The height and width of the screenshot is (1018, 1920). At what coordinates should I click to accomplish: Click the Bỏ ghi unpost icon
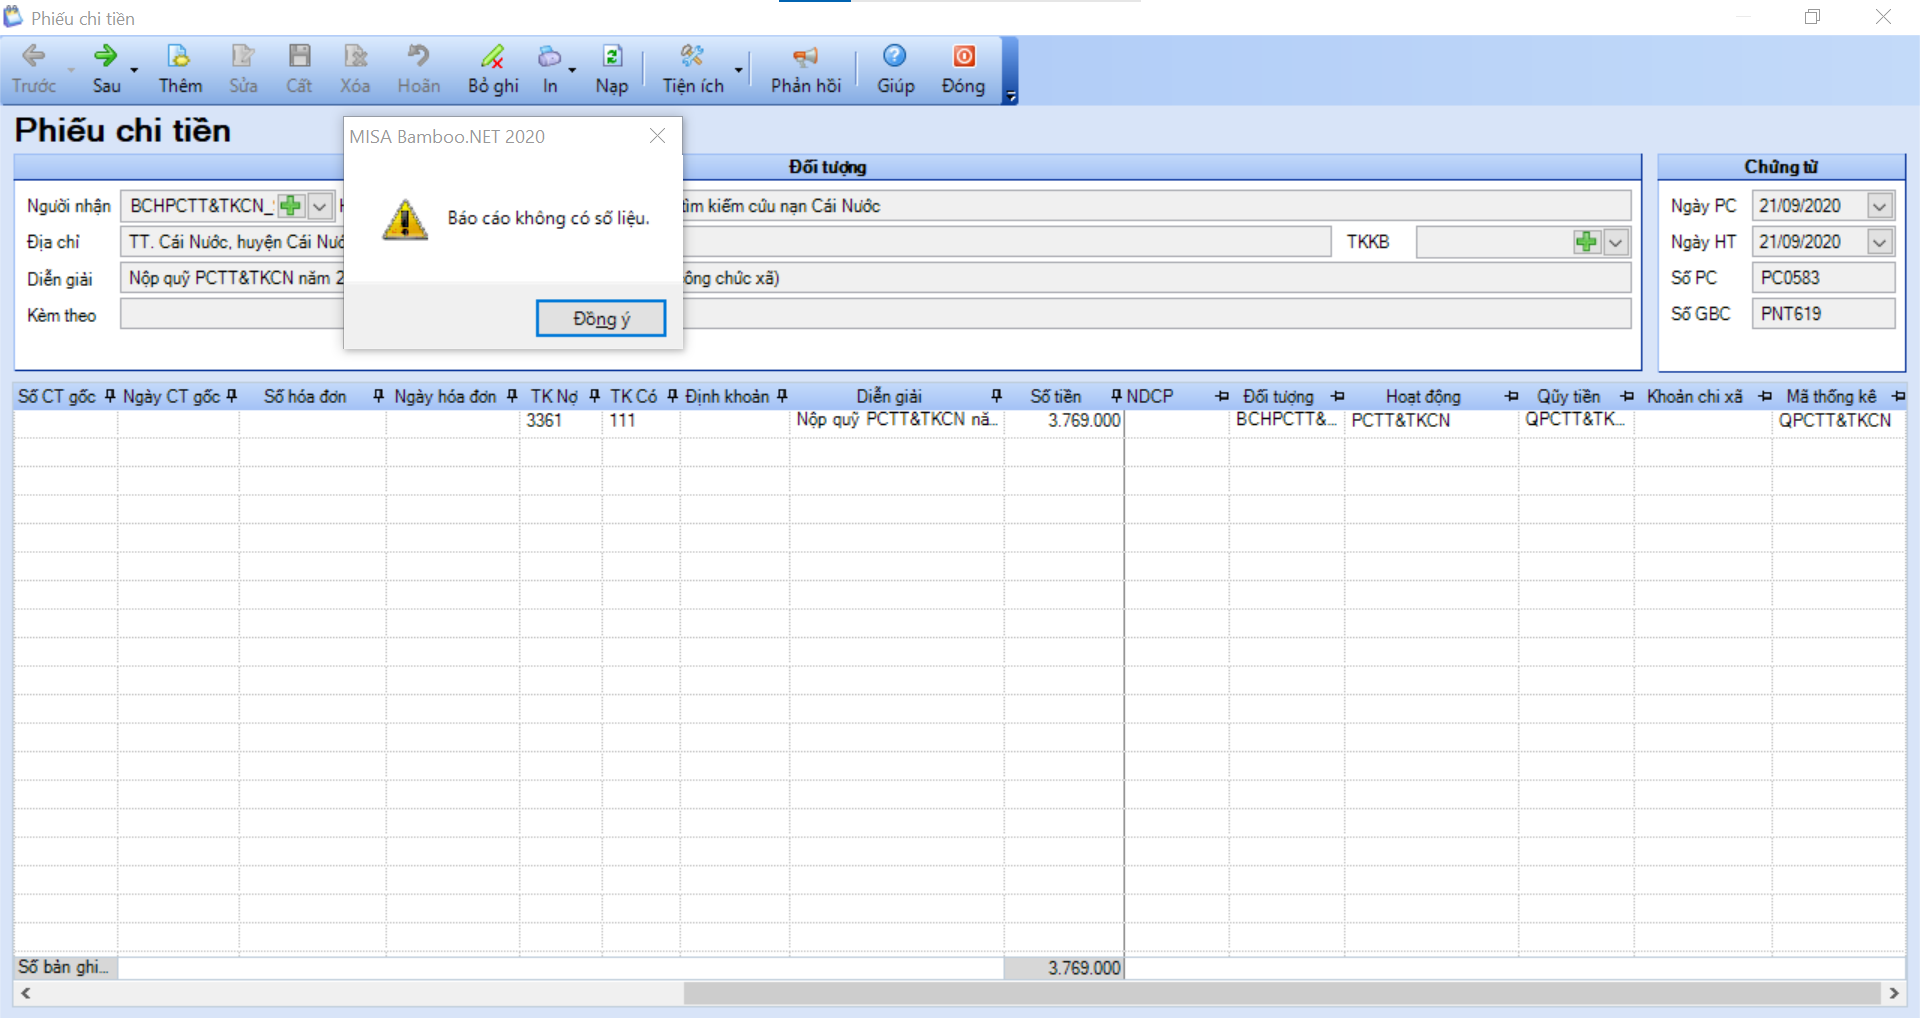pyautogui.click(x=492, y=68)
